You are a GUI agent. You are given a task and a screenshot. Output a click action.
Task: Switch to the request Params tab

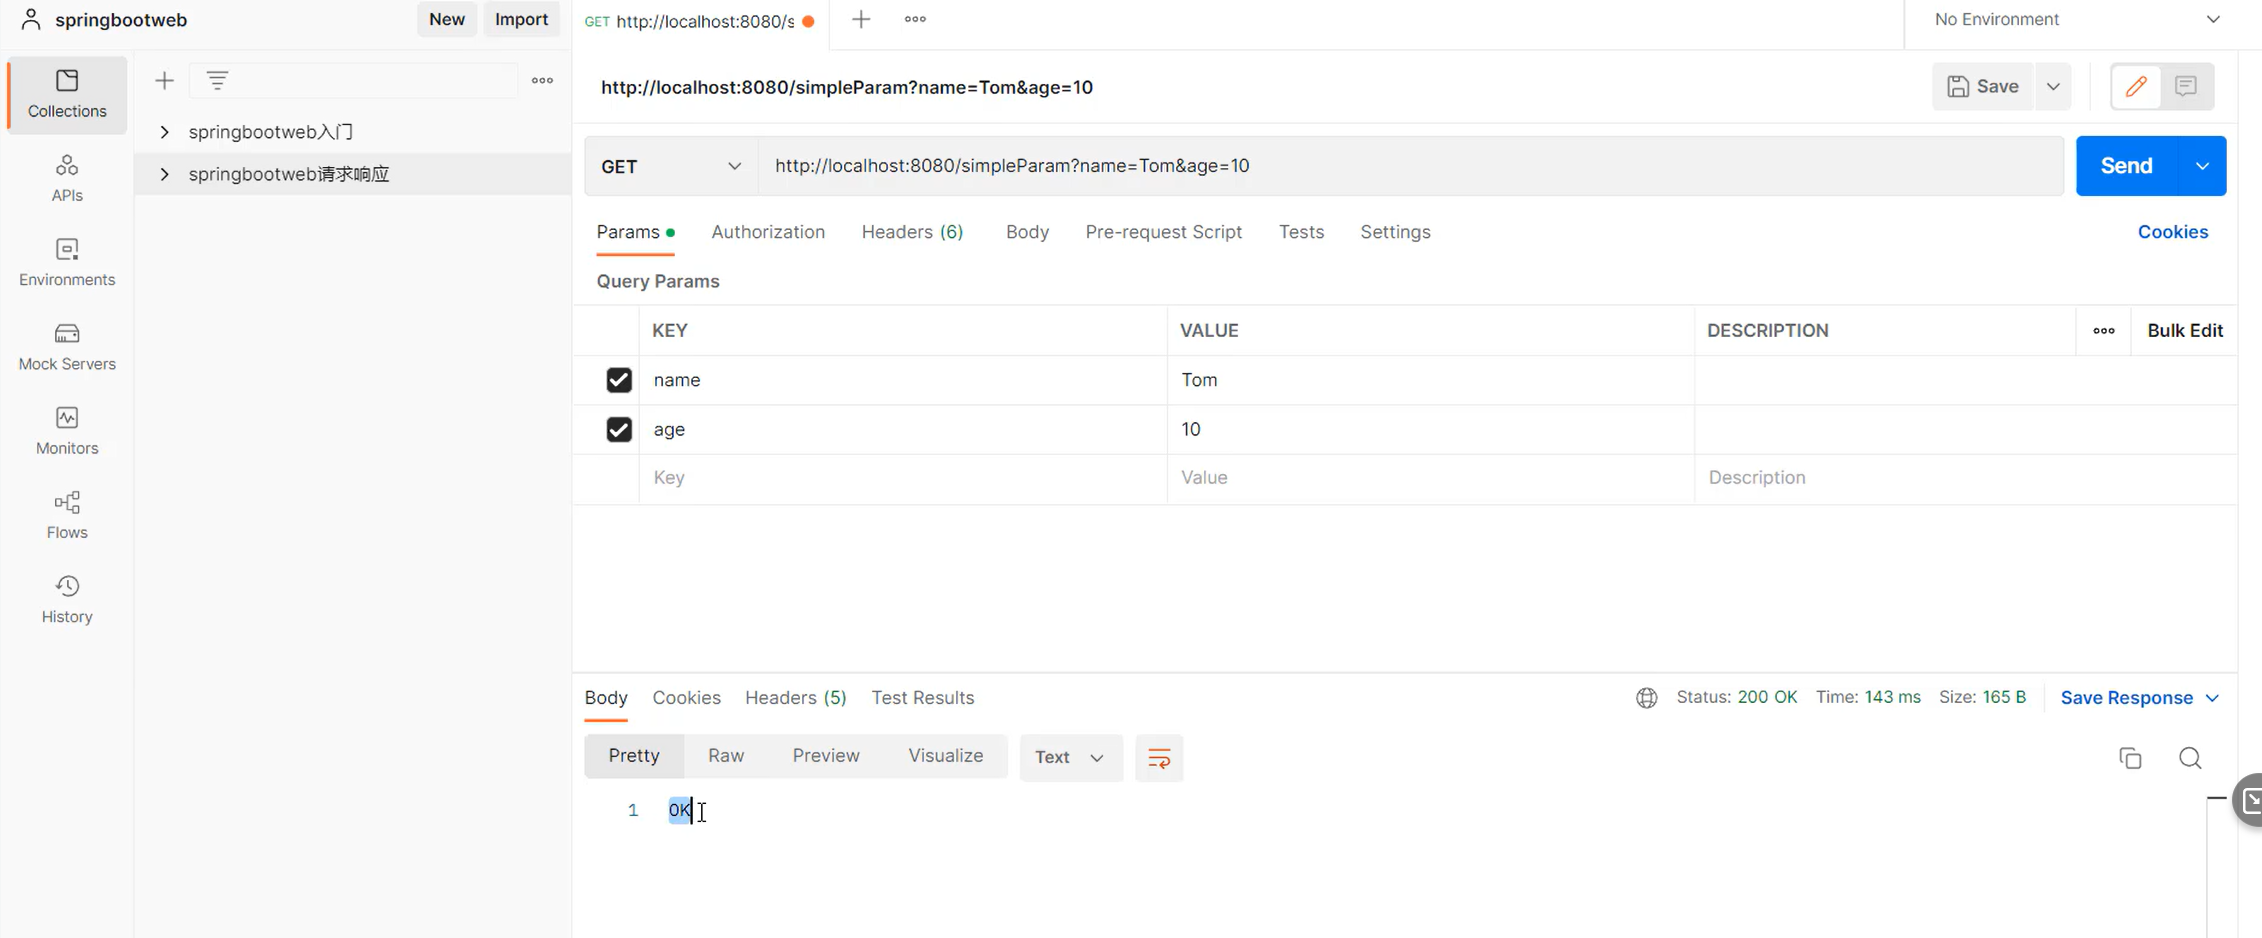point(635,232)
